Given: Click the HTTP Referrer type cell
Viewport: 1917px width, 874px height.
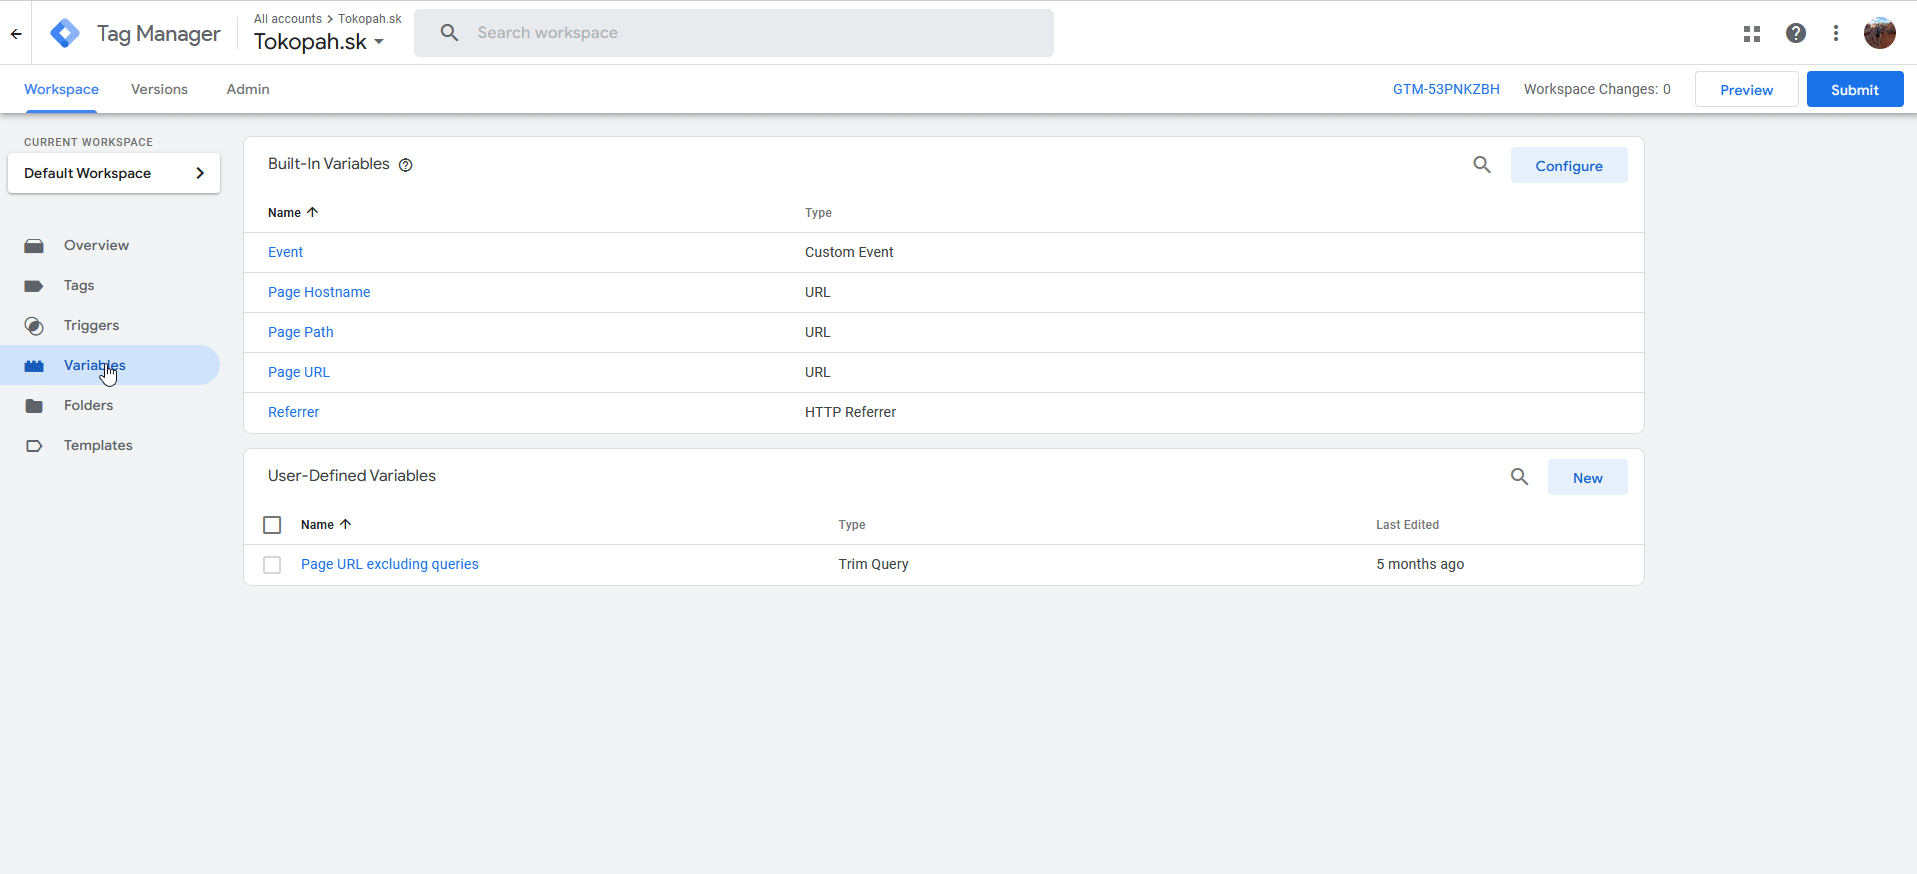Looking at the screenshot, I should pos(850,412).
